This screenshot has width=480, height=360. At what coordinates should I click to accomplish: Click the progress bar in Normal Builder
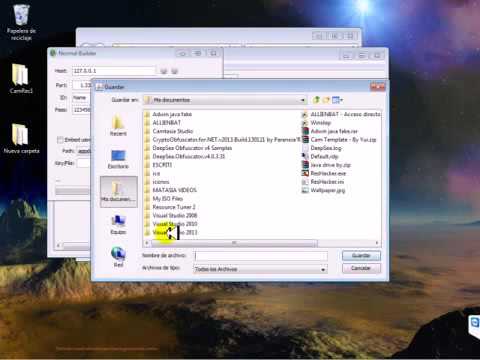click(x=73, y=191)
